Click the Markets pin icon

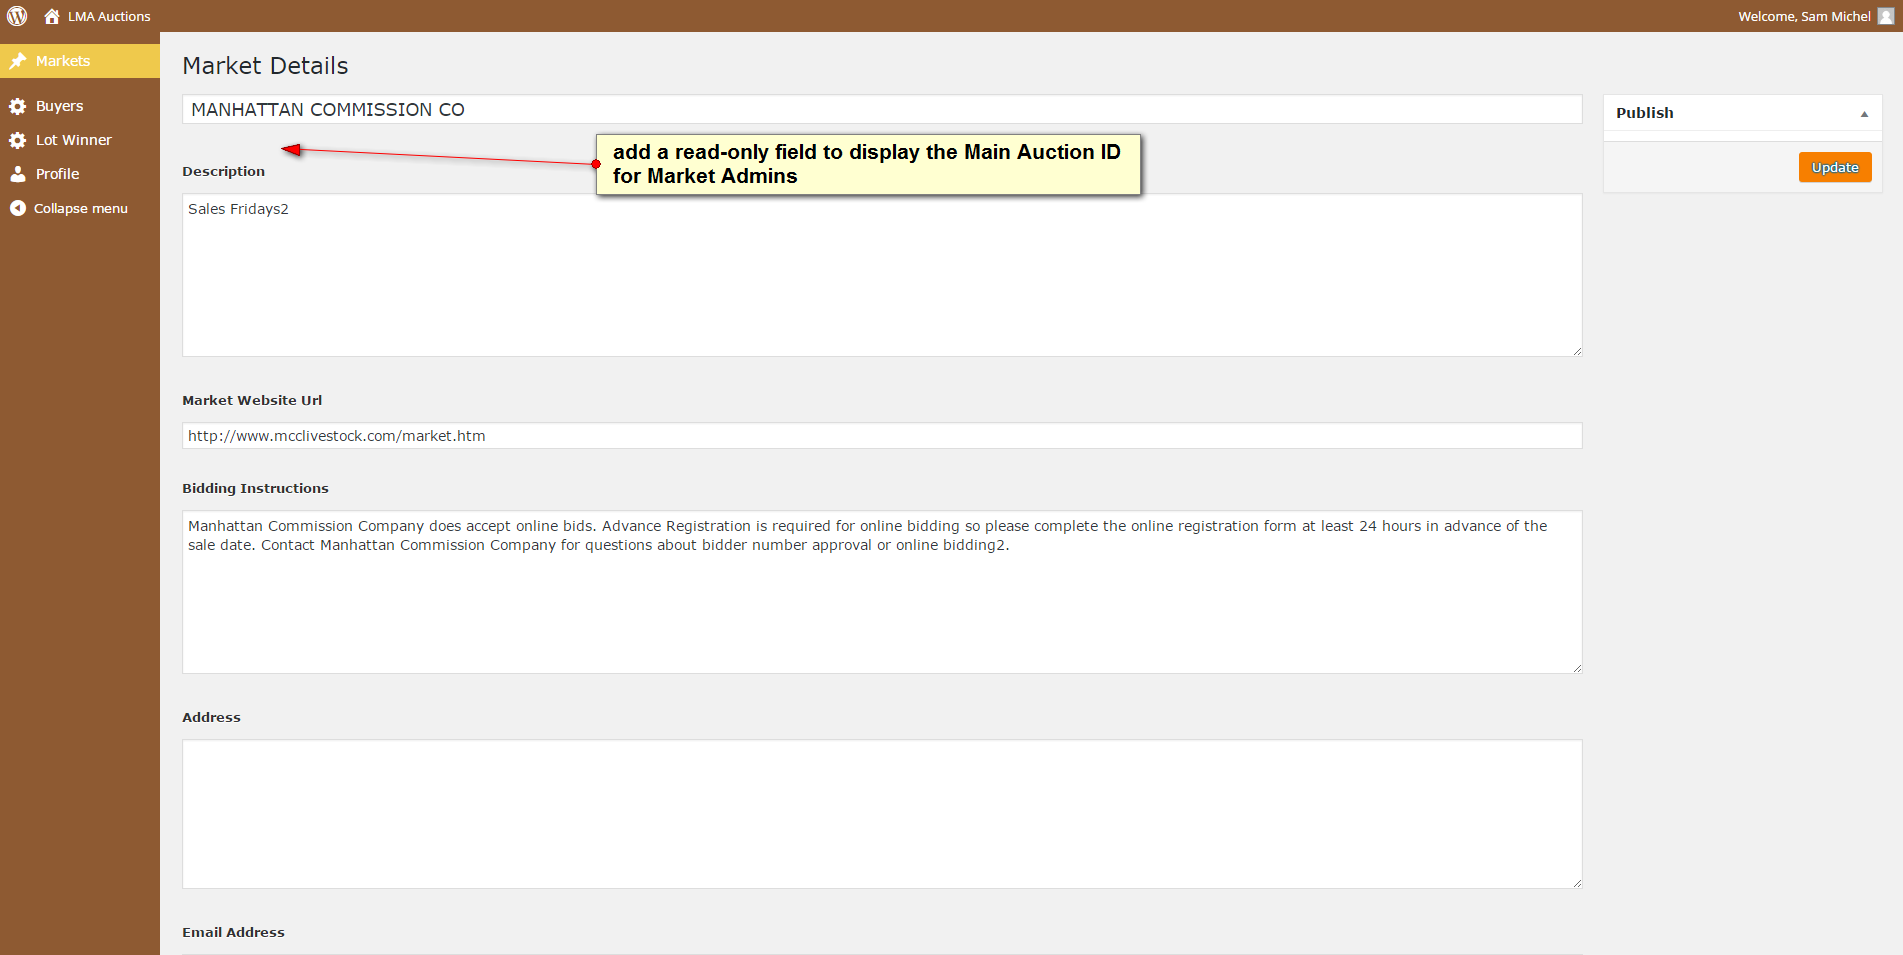tap(17, 61)
